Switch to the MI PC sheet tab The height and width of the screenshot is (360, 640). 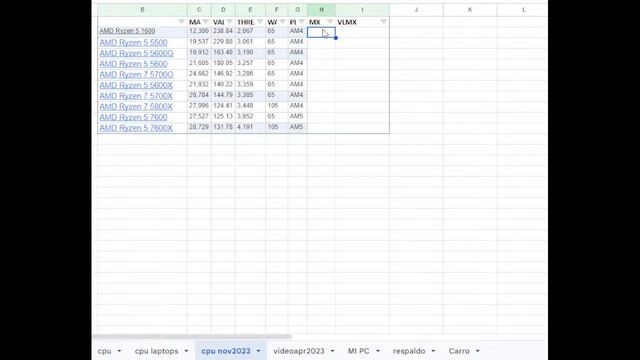pos(358,351)
